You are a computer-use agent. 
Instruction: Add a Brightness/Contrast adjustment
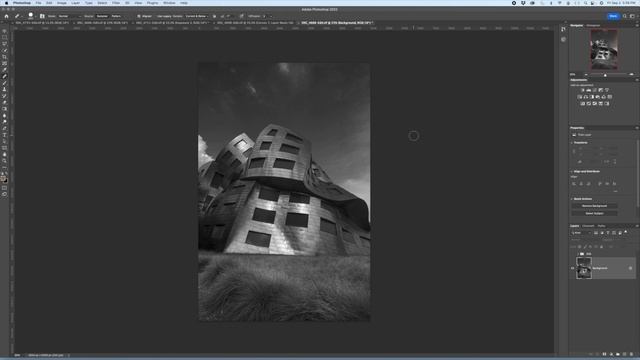pos(582,90)
